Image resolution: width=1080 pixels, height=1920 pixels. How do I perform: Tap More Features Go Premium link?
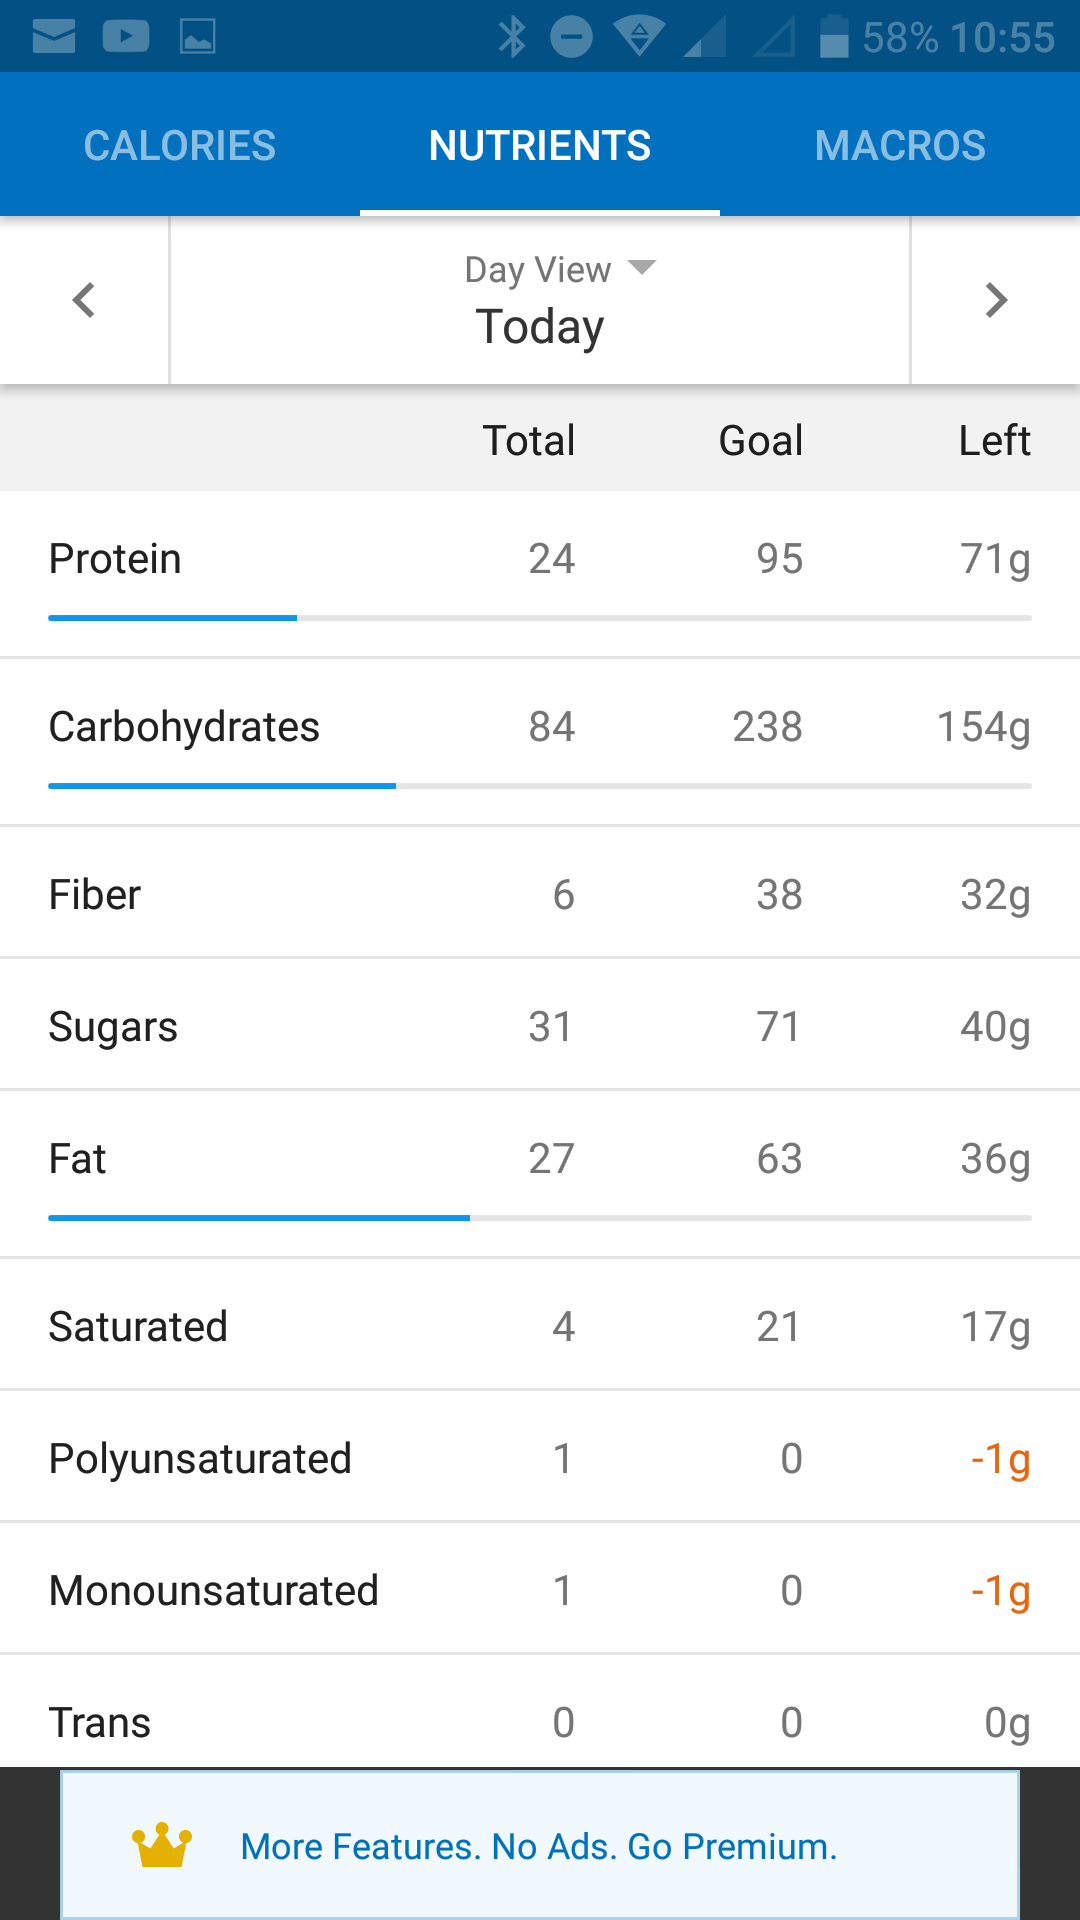(539, 1846)
